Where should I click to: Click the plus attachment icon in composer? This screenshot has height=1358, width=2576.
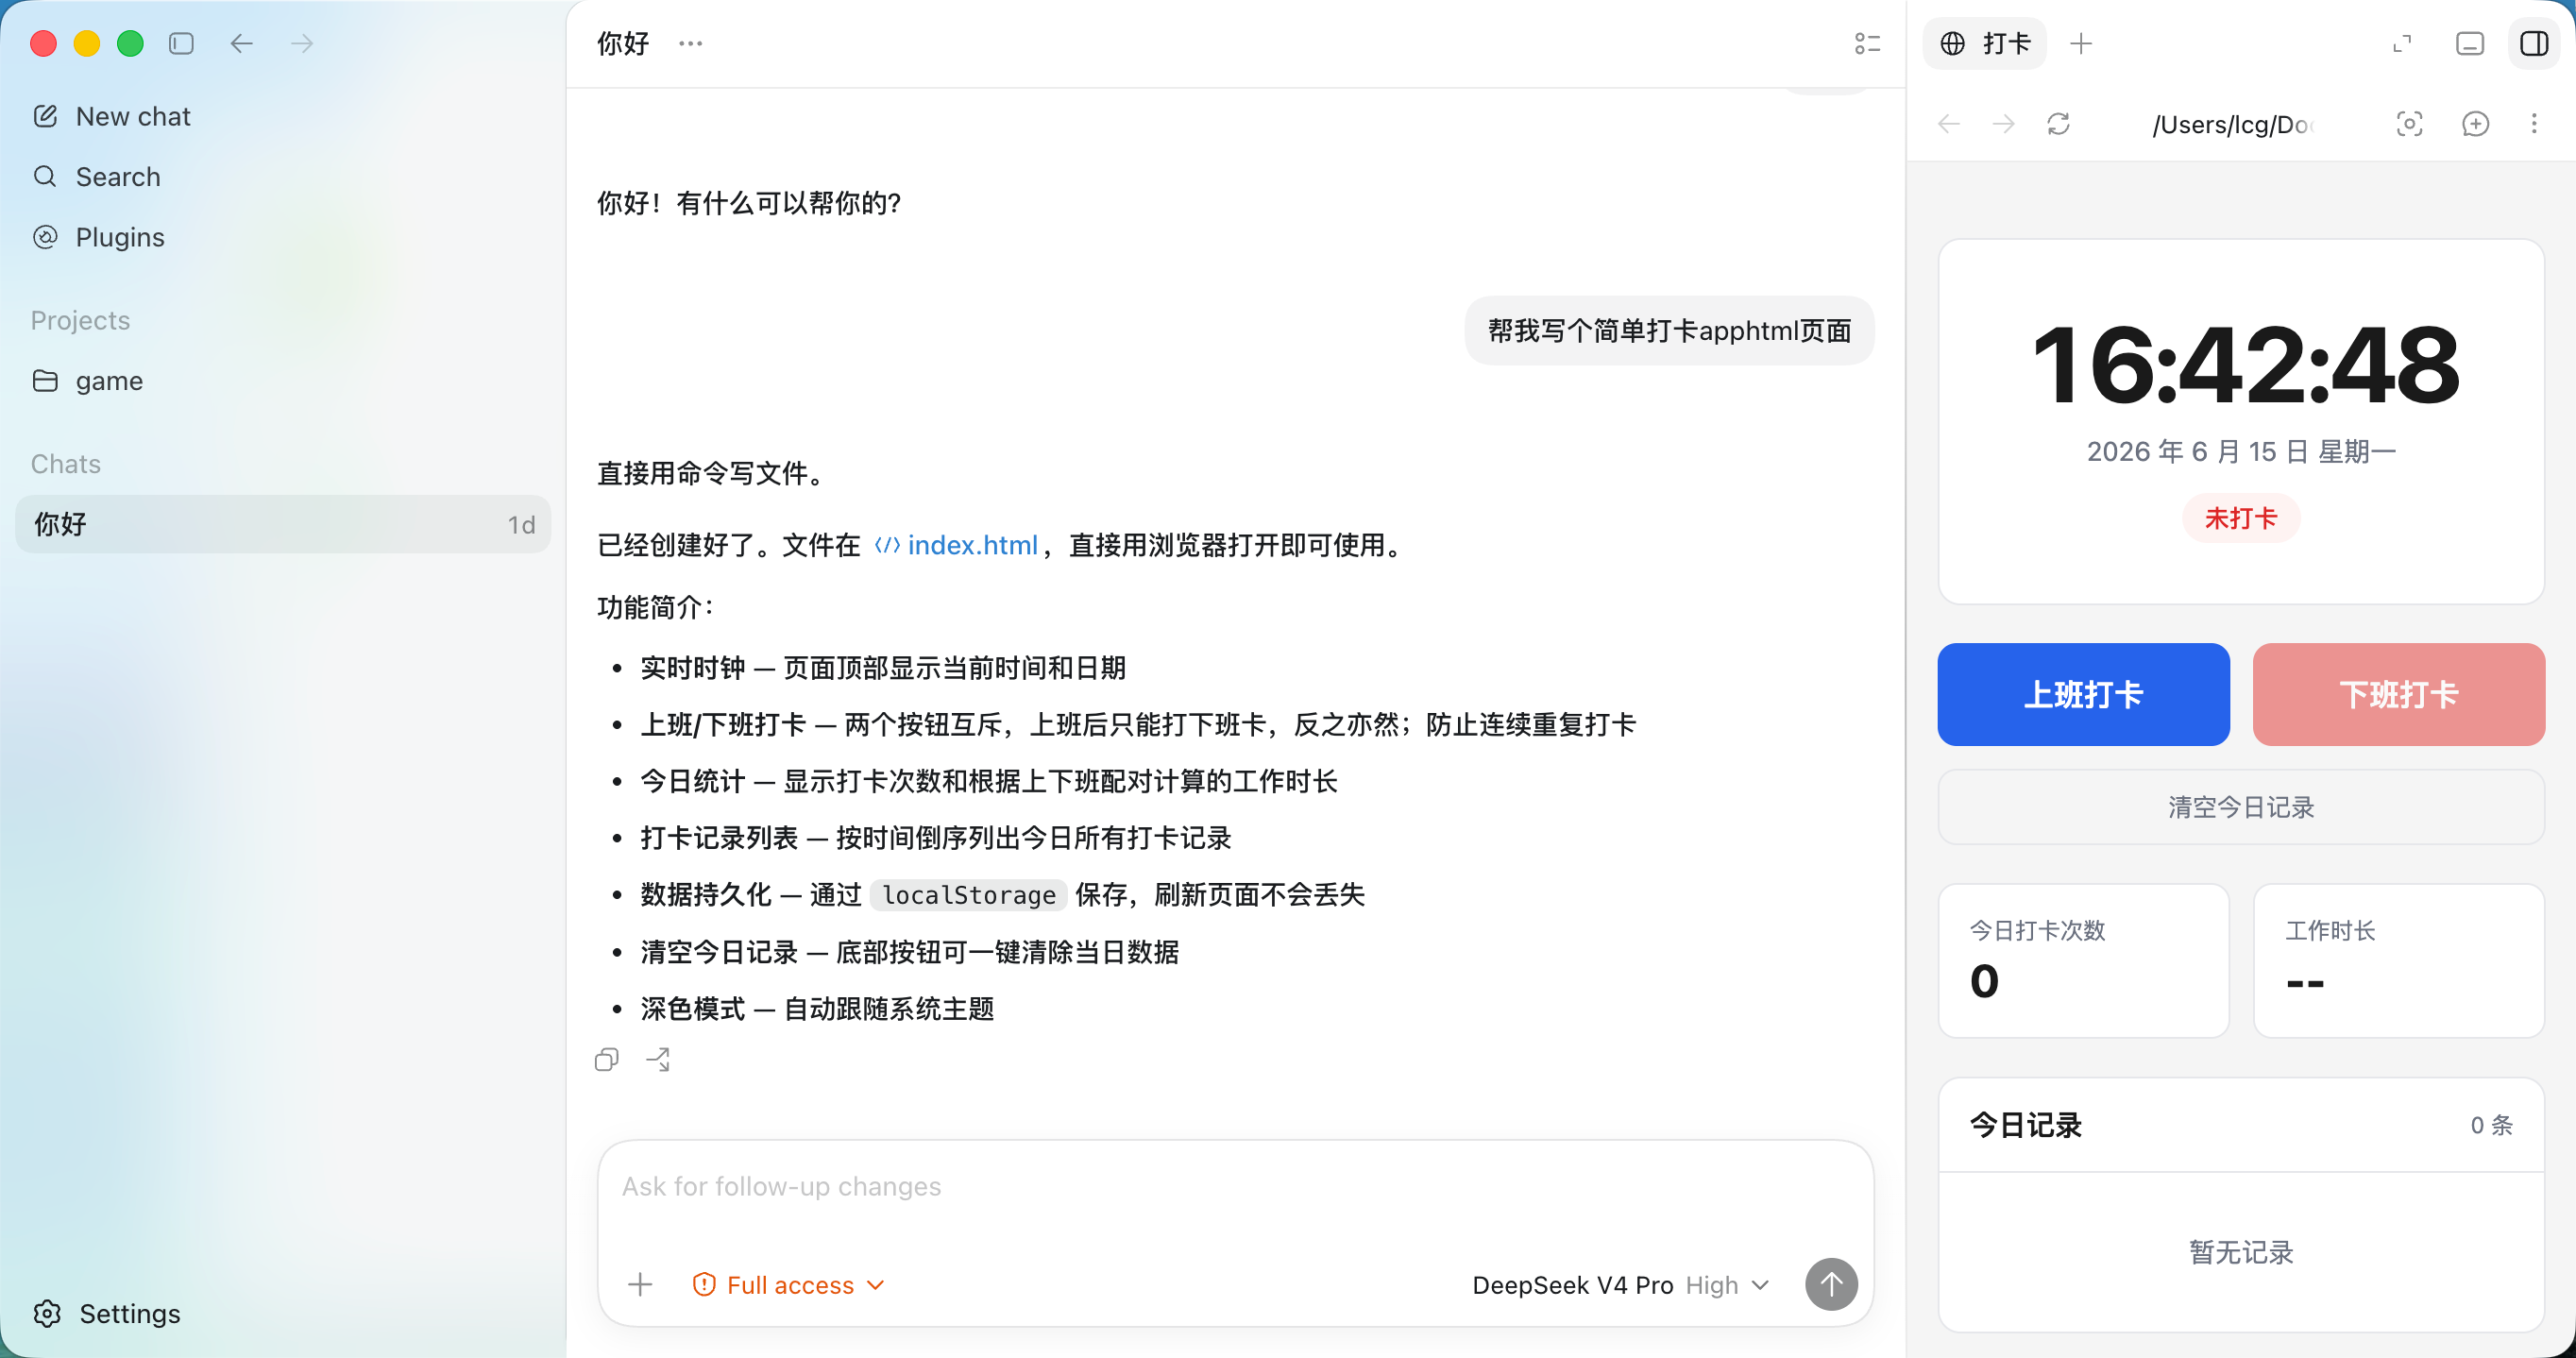(640, 1284)
